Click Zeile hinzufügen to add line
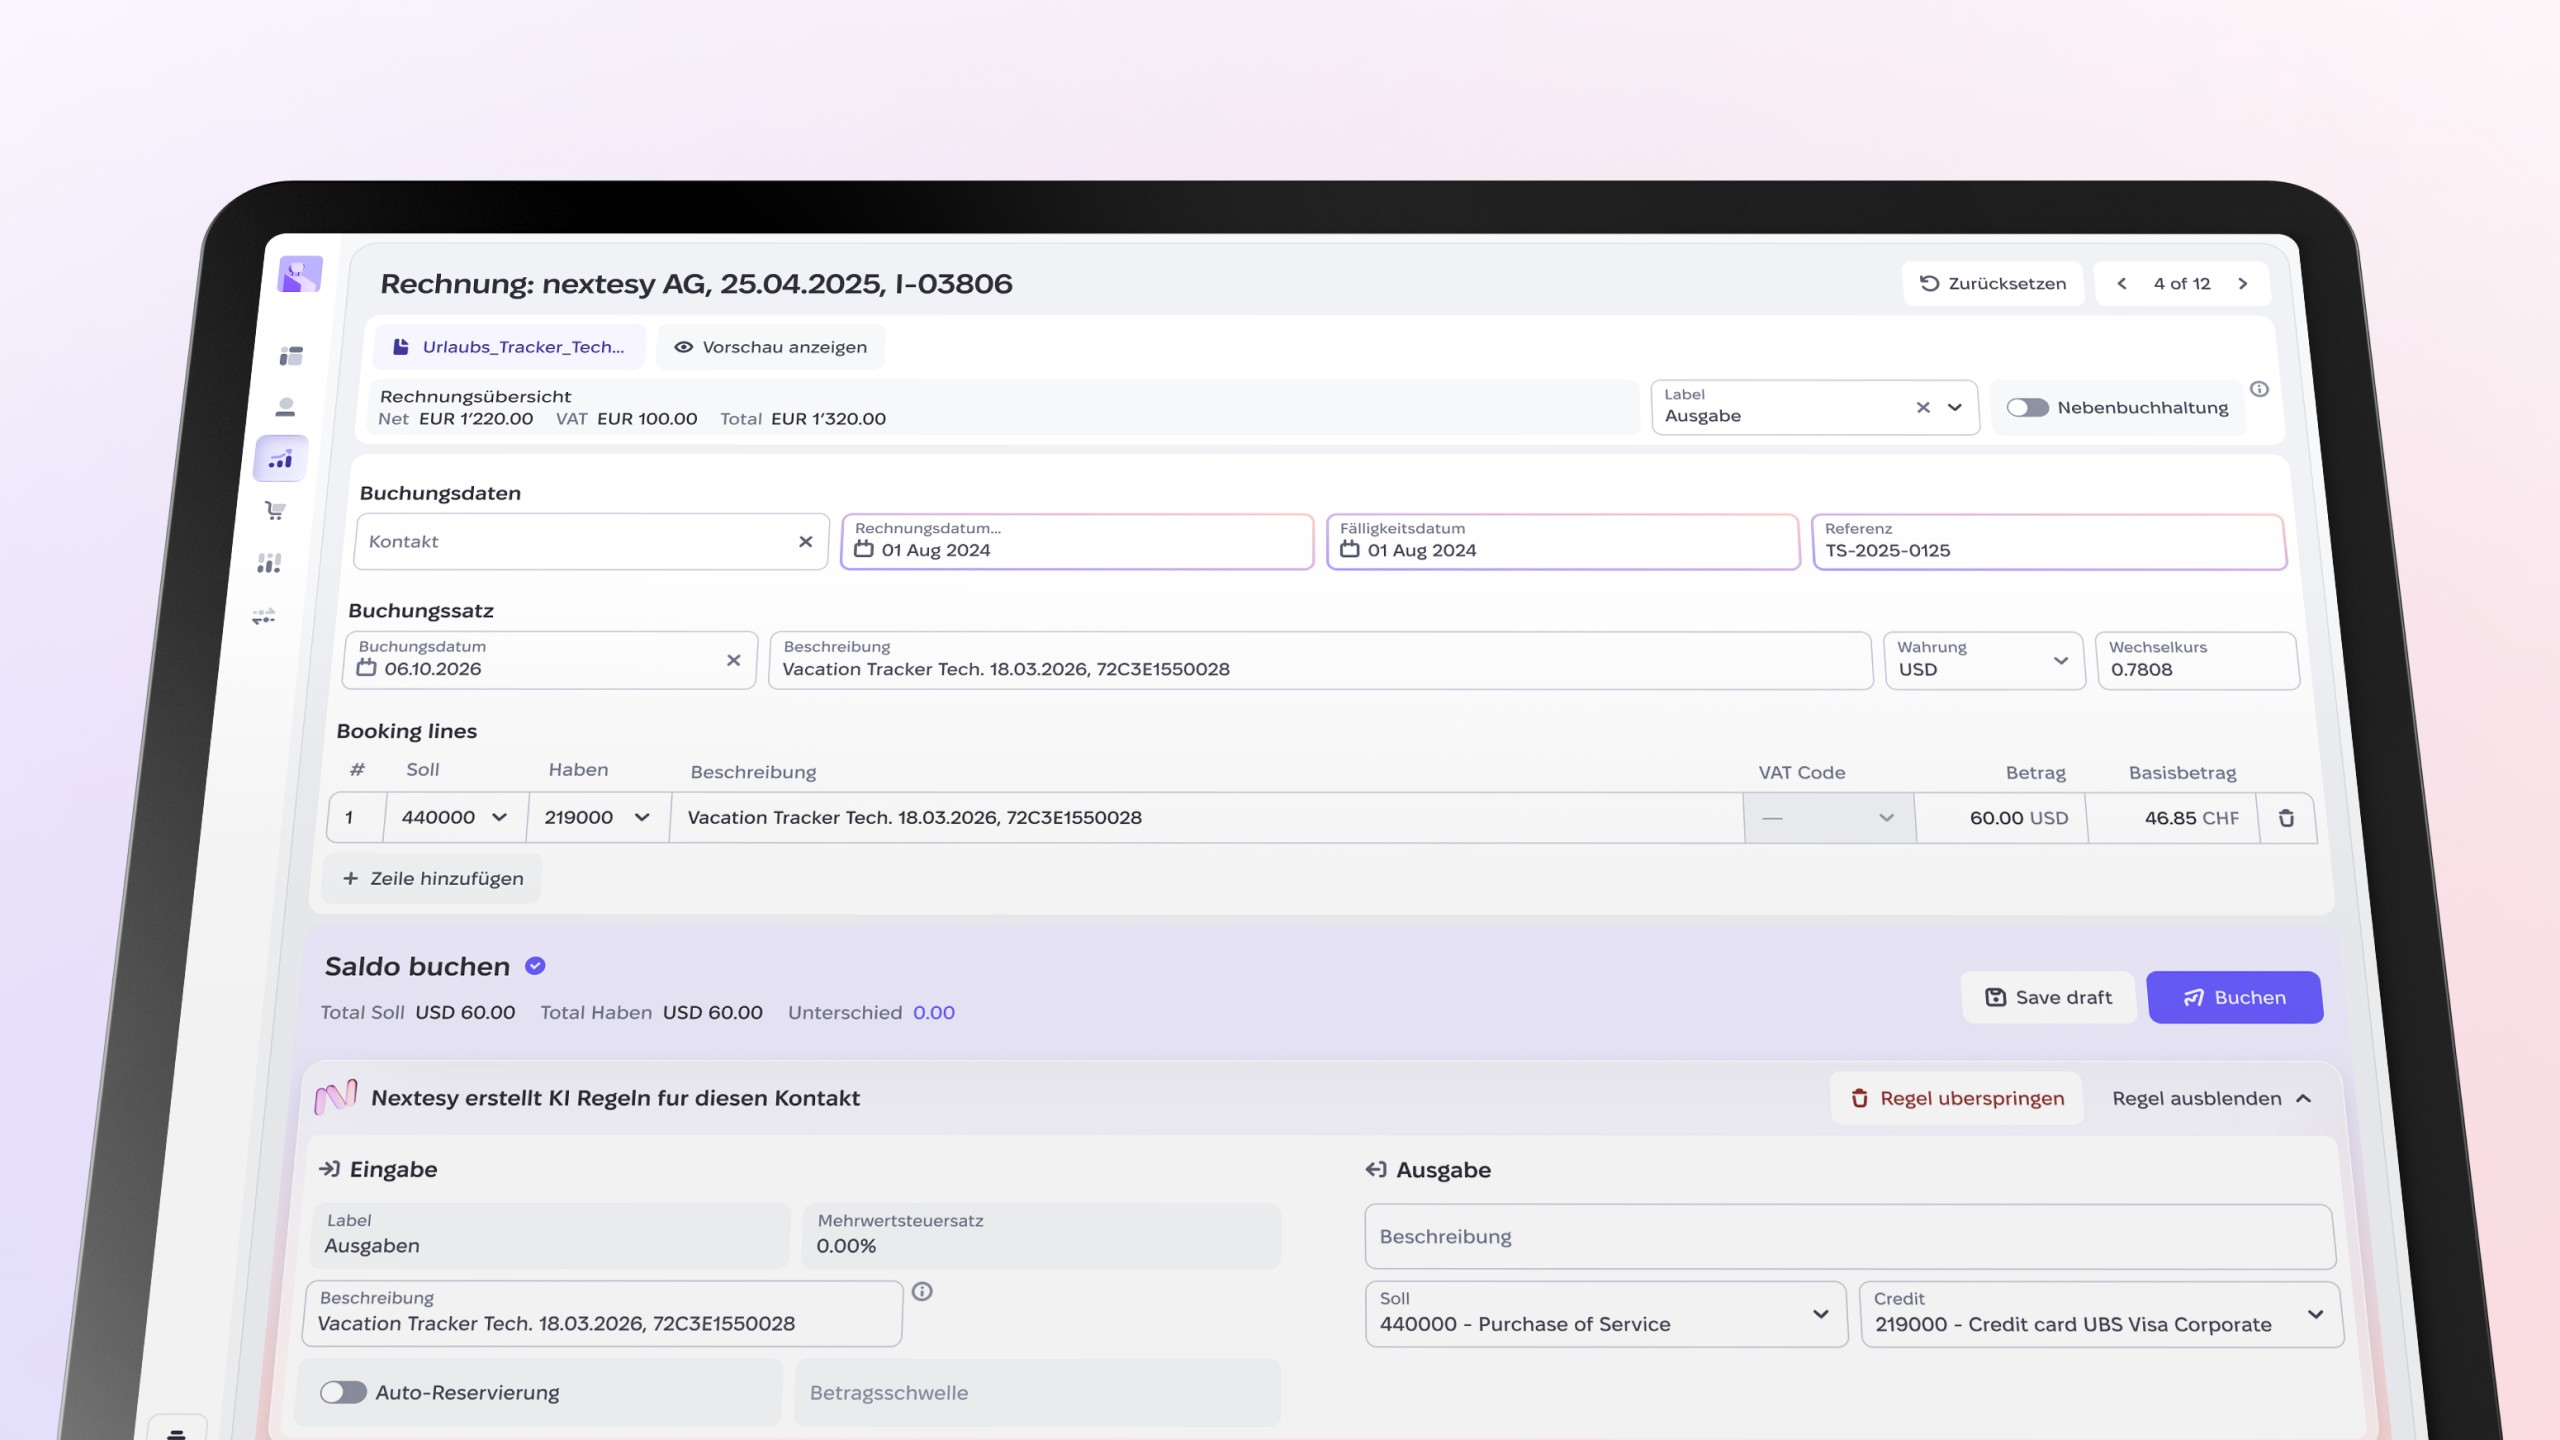Image resolution: width=2560 pixels, height=1440 pixels. coord(432,878)
